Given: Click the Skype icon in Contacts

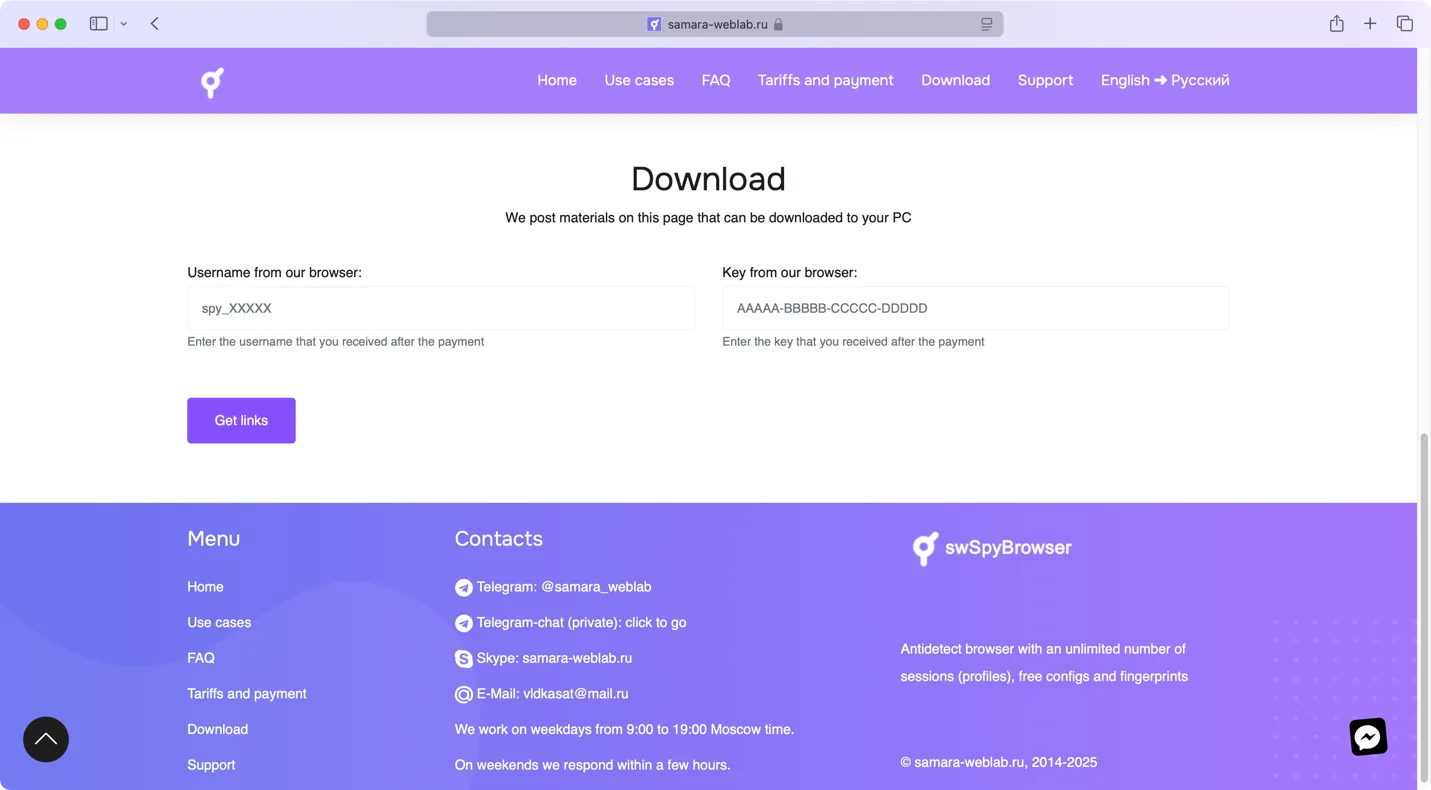Looking at the screenshot, I should point(463,659).
